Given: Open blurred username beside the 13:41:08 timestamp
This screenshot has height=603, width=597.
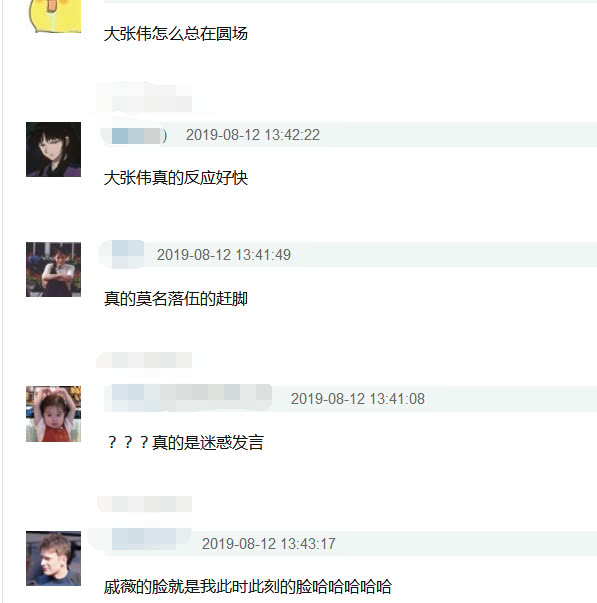Looking at the screenshot, I should click(x=188, y=398).
